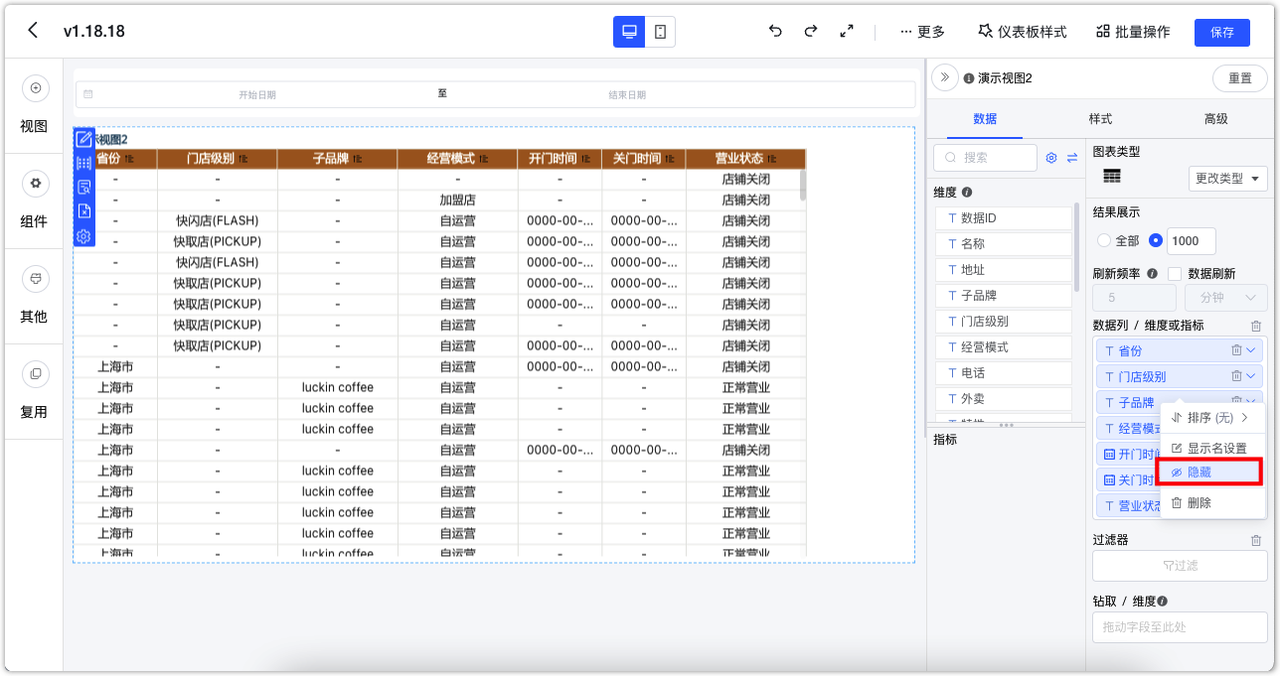Click the 搜索 field in the data panel

click(985, 158)
